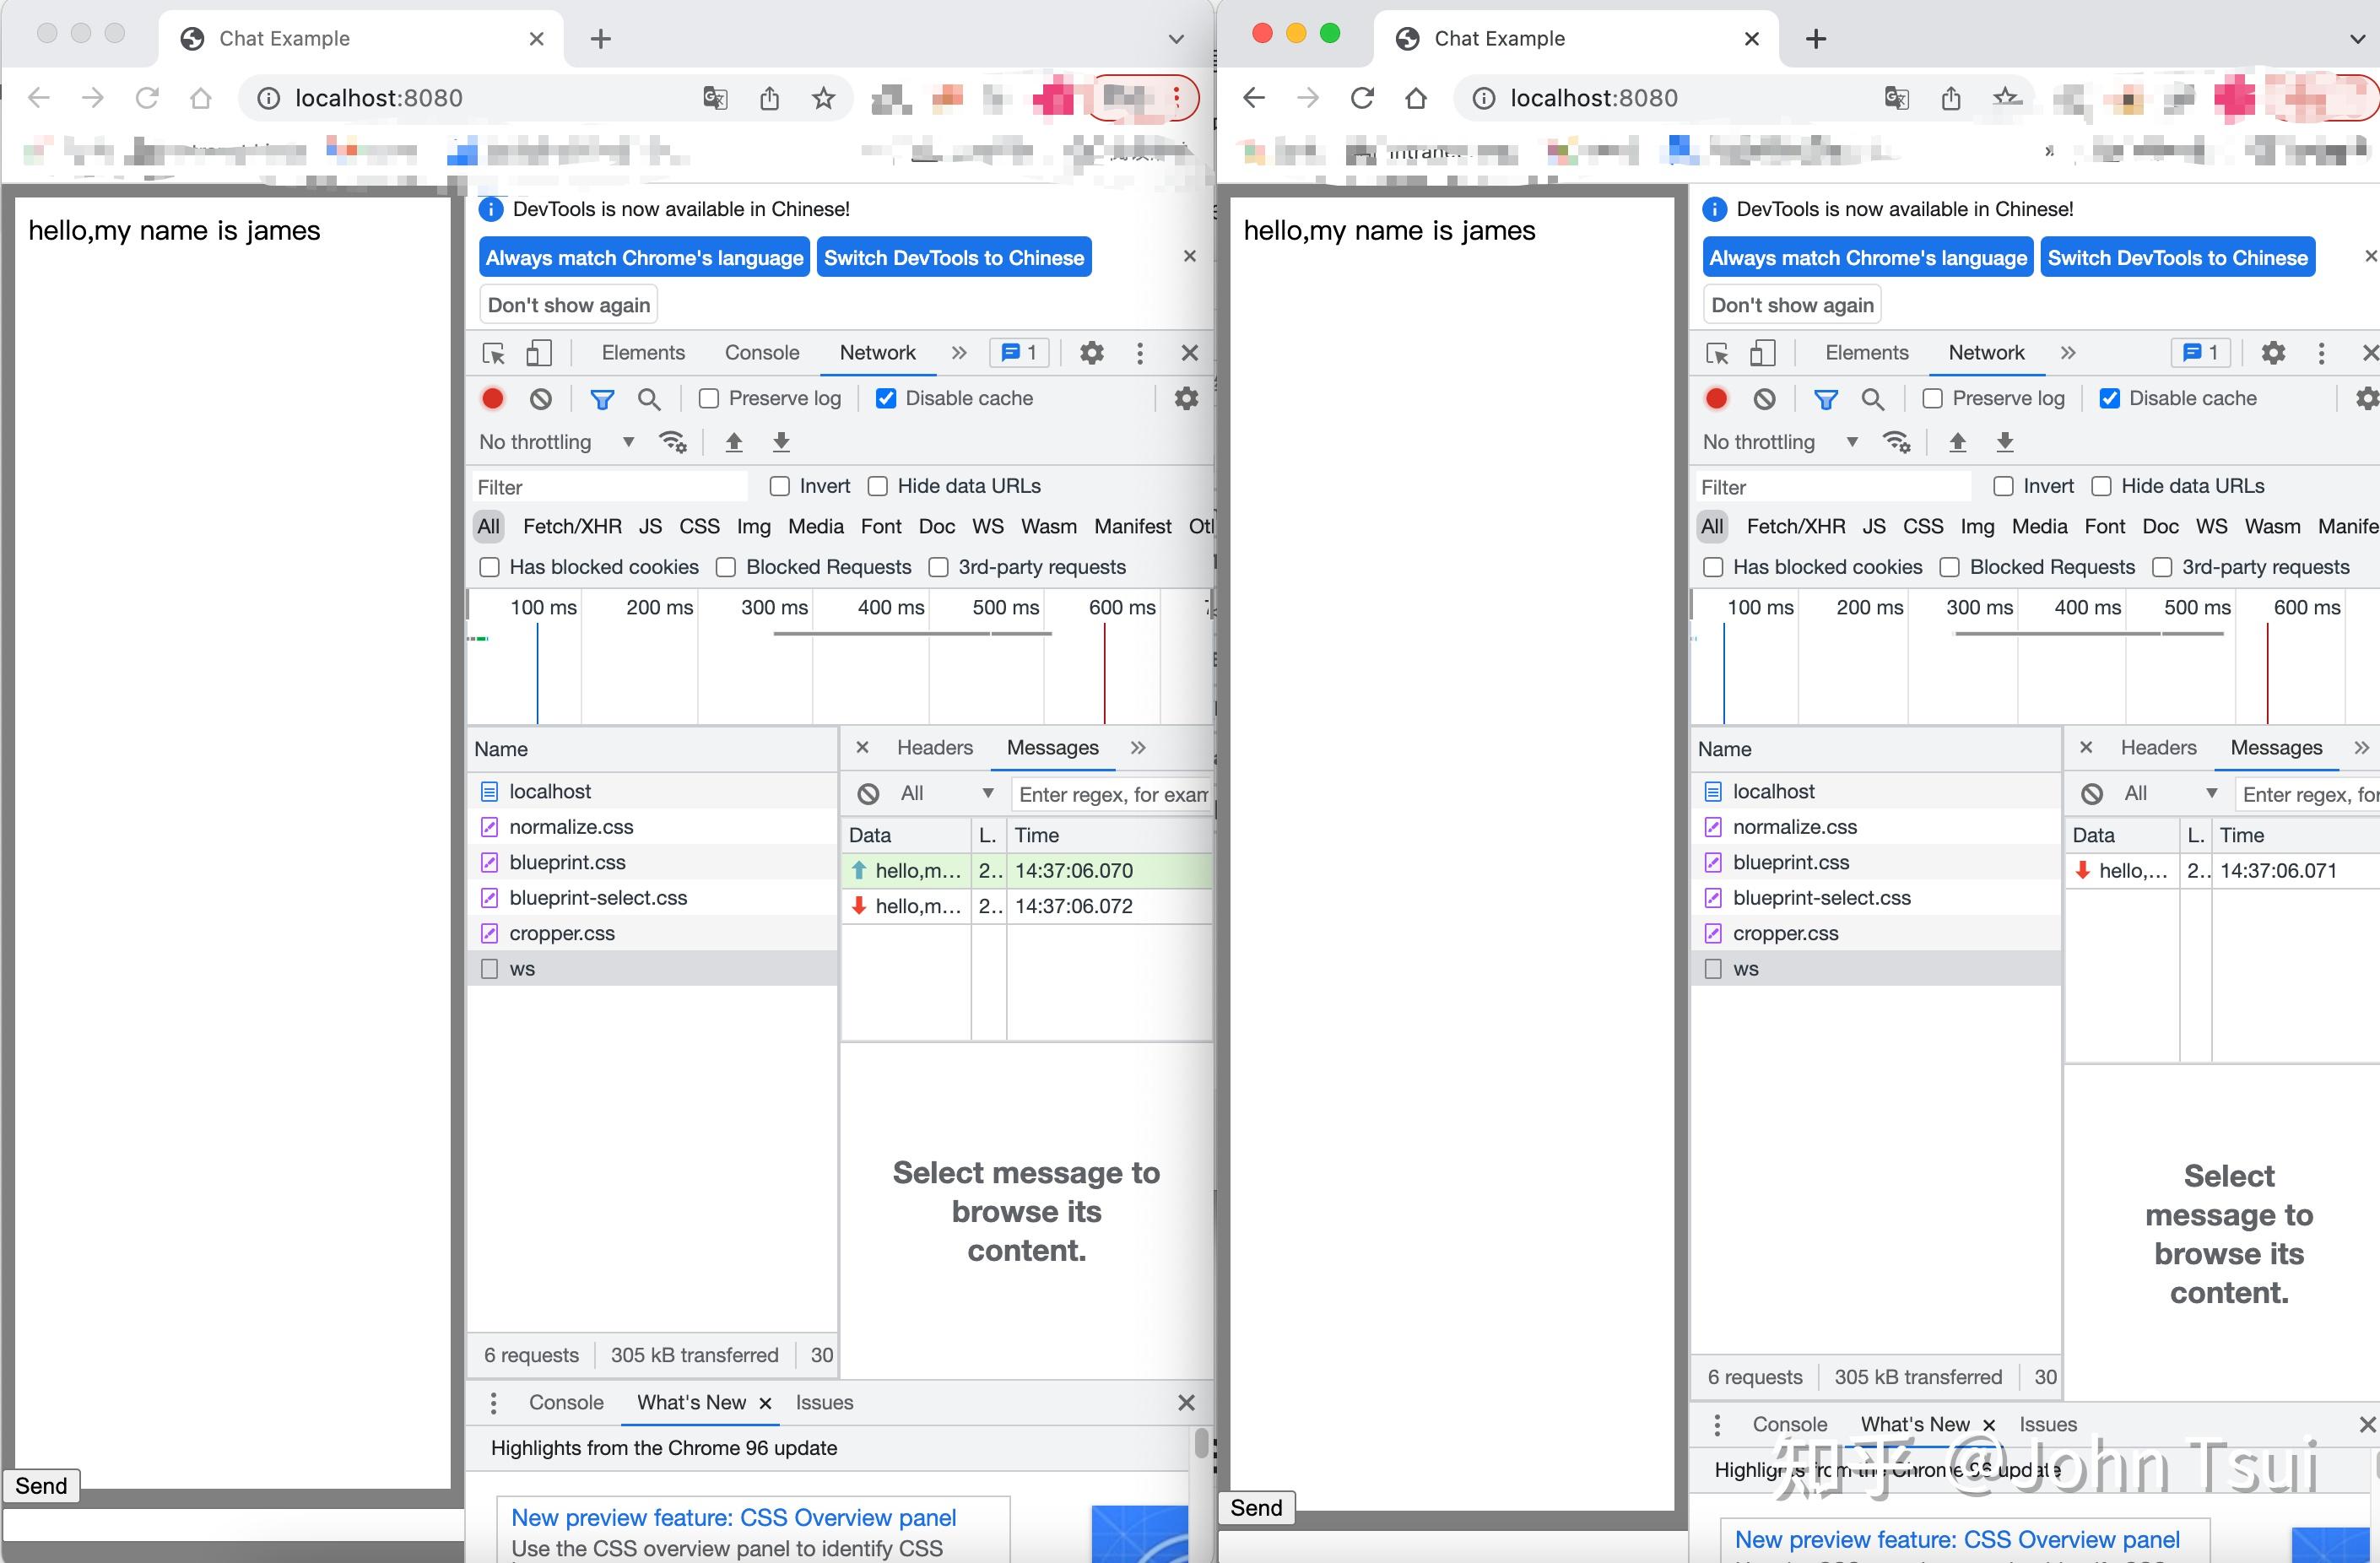The height and width of the screenshot is (1563, 2380).
Task: Click Switch DevTools to Chinese in left window
Action: coord(953,258)
